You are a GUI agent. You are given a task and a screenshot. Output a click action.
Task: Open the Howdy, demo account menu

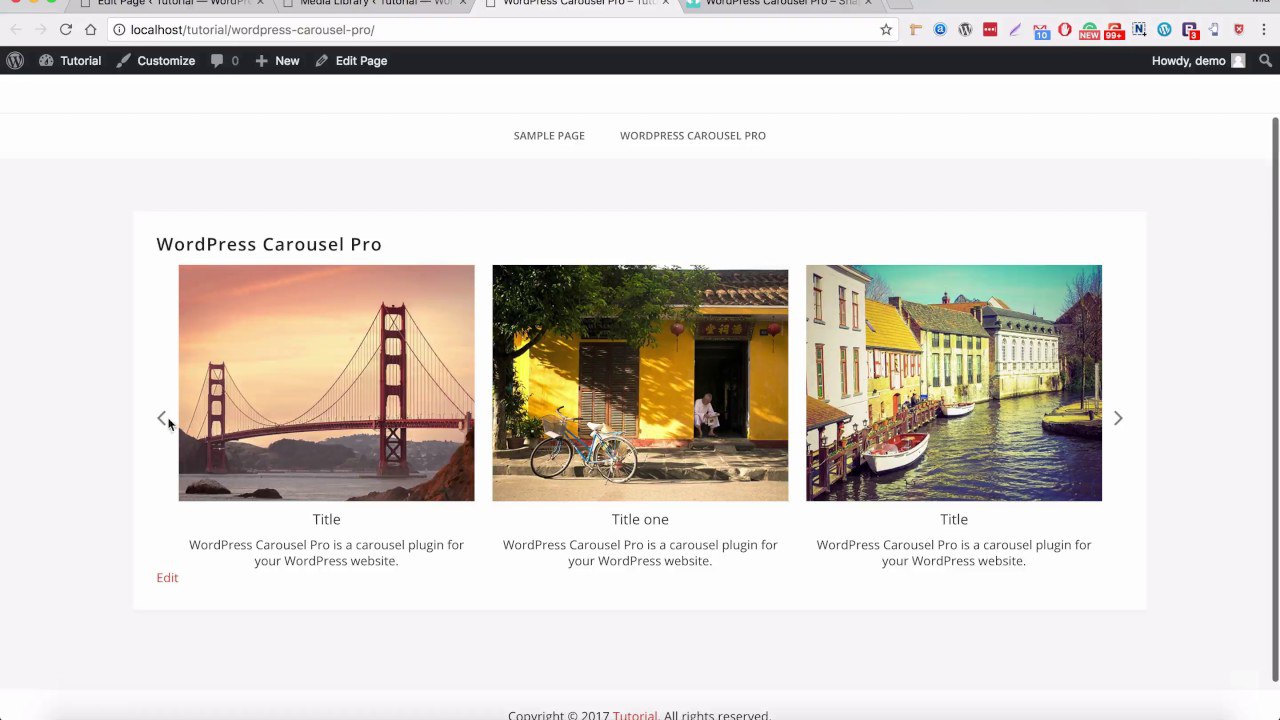click(1198, 61)
